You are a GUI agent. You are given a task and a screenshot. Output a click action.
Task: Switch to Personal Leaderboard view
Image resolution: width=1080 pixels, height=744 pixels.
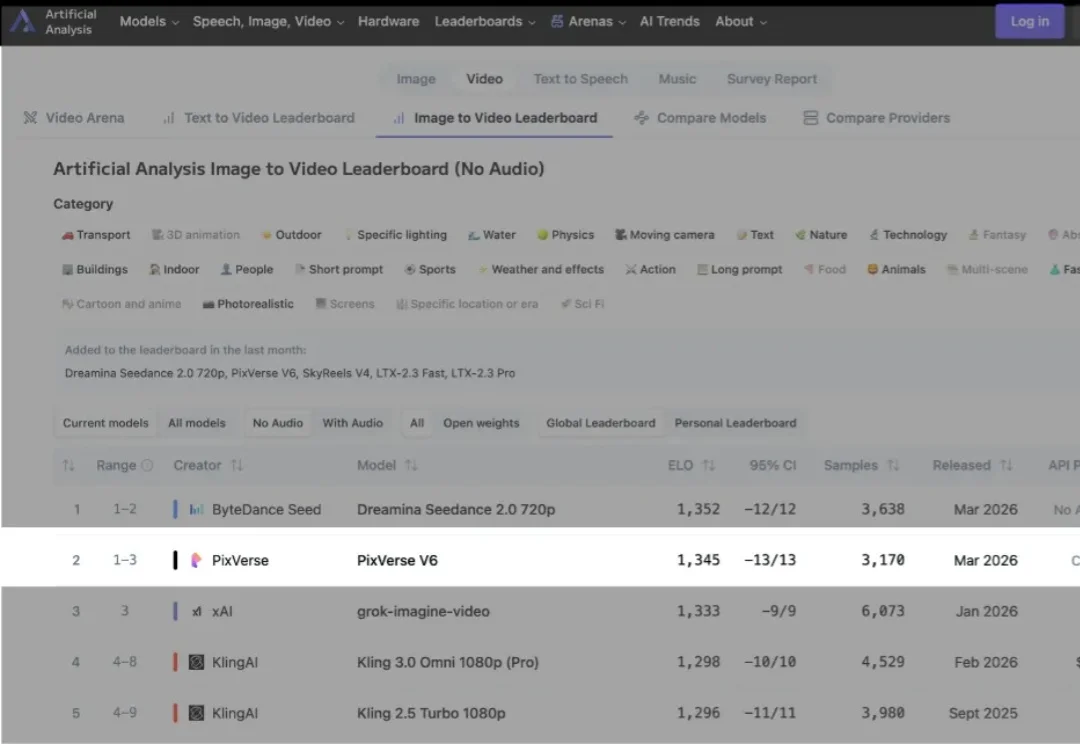735,422
